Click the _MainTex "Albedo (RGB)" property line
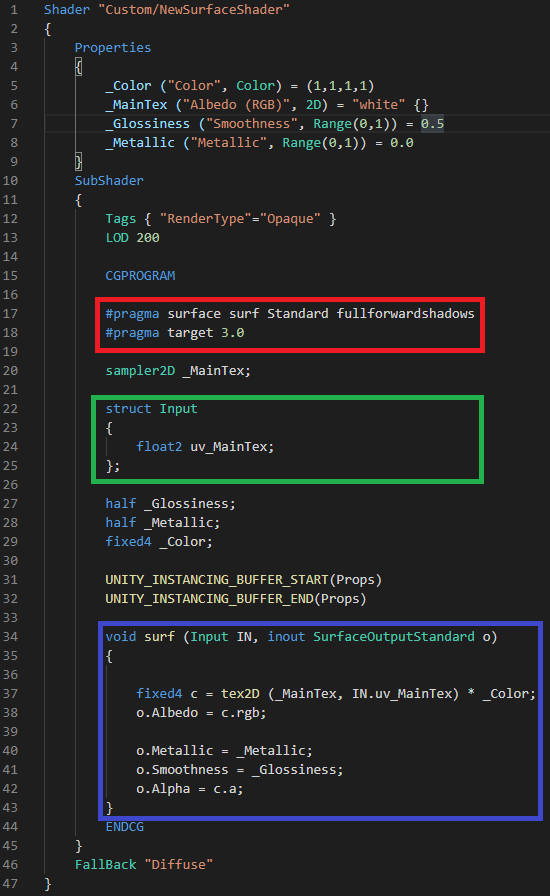 pos(267,105)
